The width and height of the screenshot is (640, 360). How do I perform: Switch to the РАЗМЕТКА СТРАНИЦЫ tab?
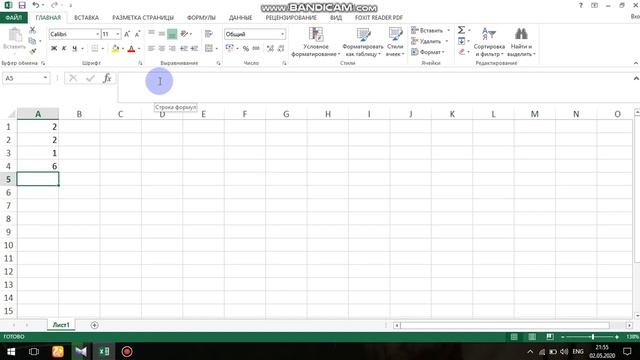tap(143, 18)
